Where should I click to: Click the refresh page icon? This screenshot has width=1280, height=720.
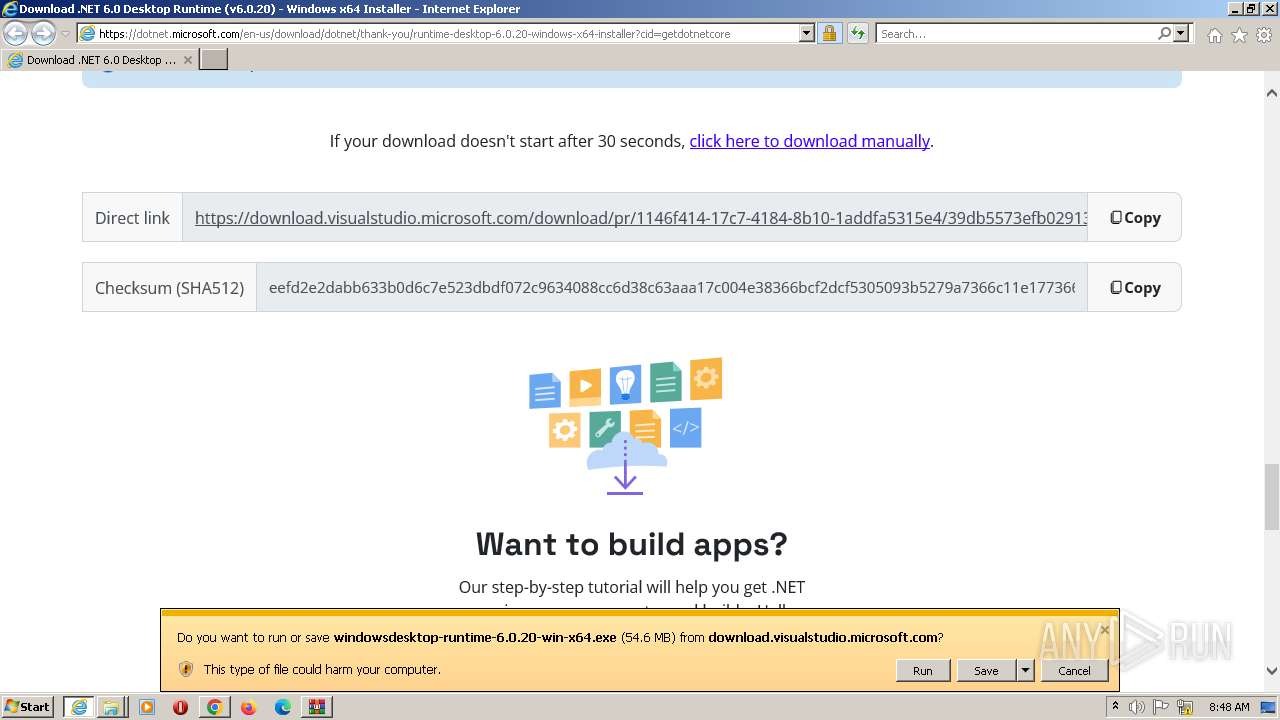coord(857,34)
